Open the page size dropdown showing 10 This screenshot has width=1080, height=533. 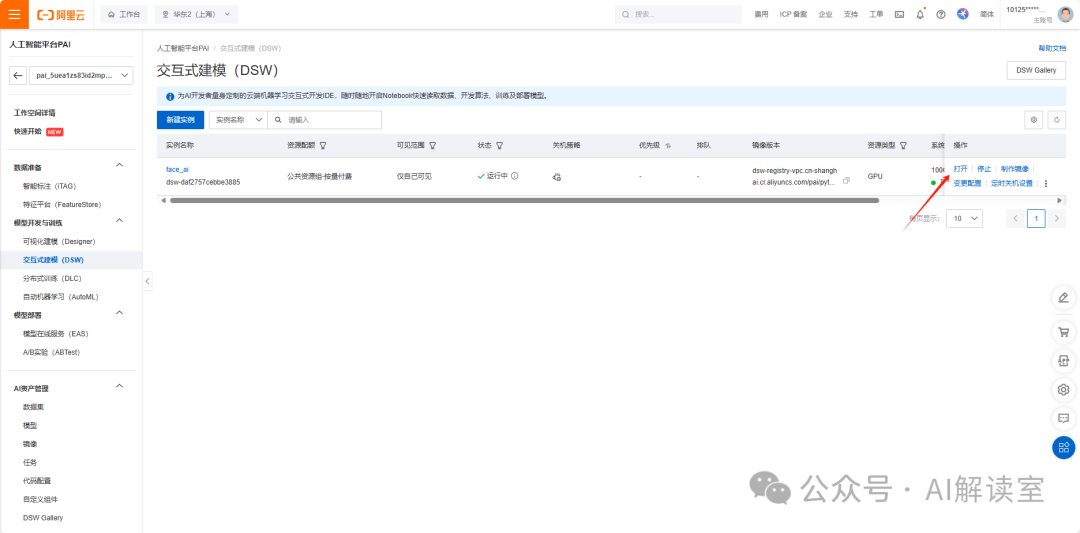pyautogui.click(x=964, y=218)
